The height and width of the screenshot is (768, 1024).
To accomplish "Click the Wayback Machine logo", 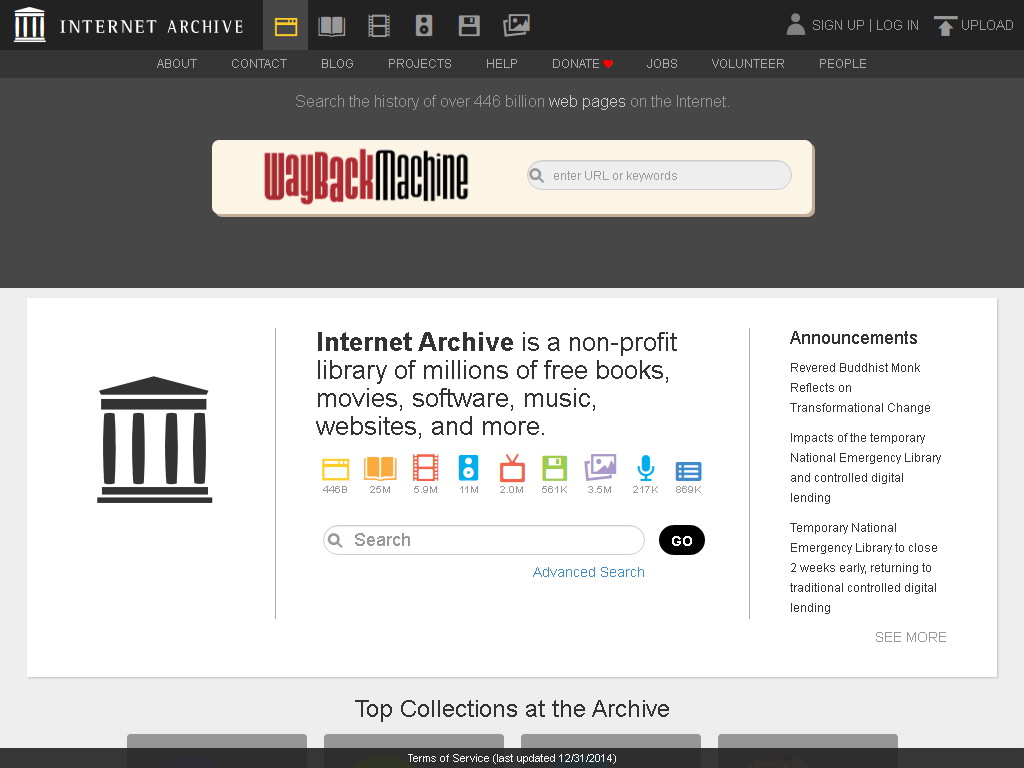I will click(x=366, y=176).
